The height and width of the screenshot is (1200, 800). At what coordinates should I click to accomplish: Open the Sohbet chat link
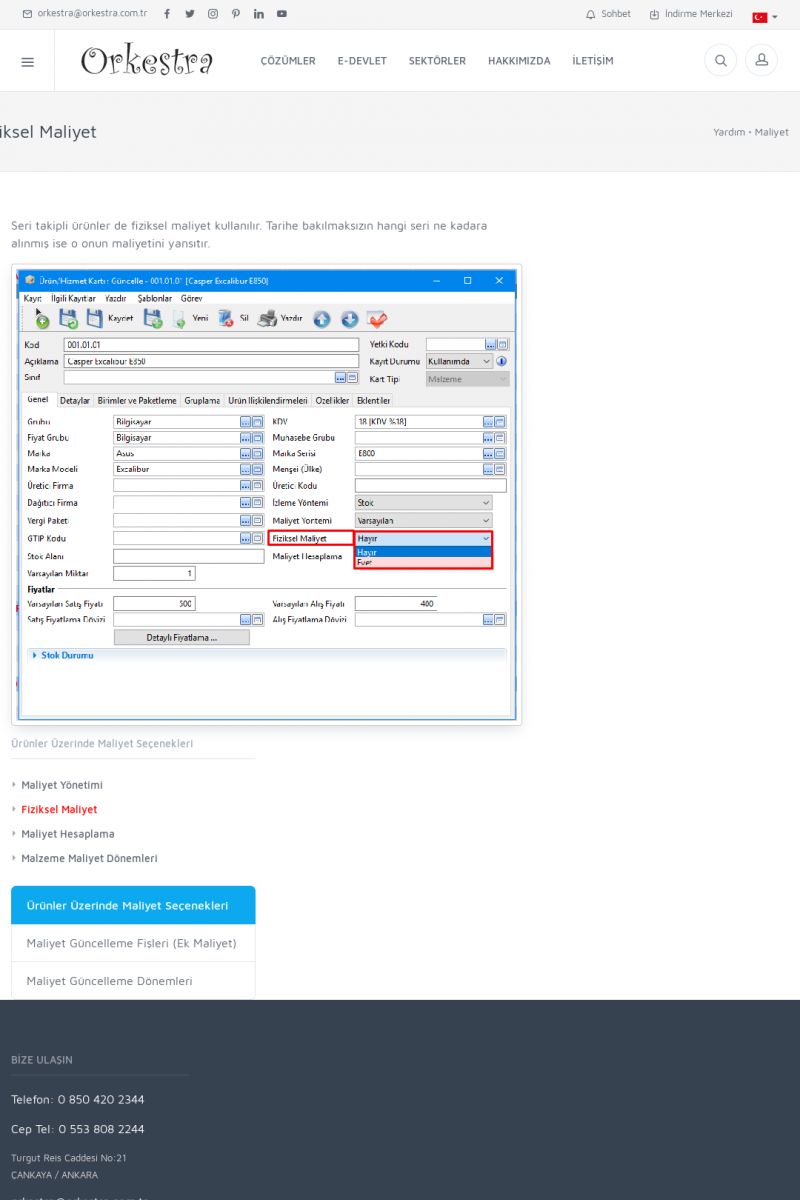pos(608,14)
